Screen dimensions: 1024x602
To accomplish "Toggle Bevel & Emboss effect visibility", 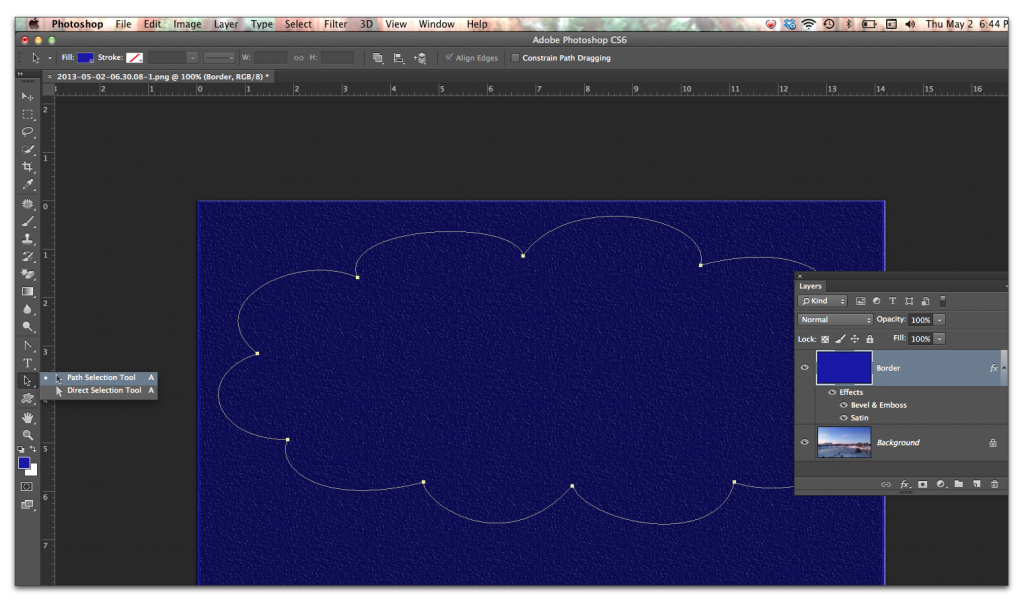I will click(x=843, y=405).
